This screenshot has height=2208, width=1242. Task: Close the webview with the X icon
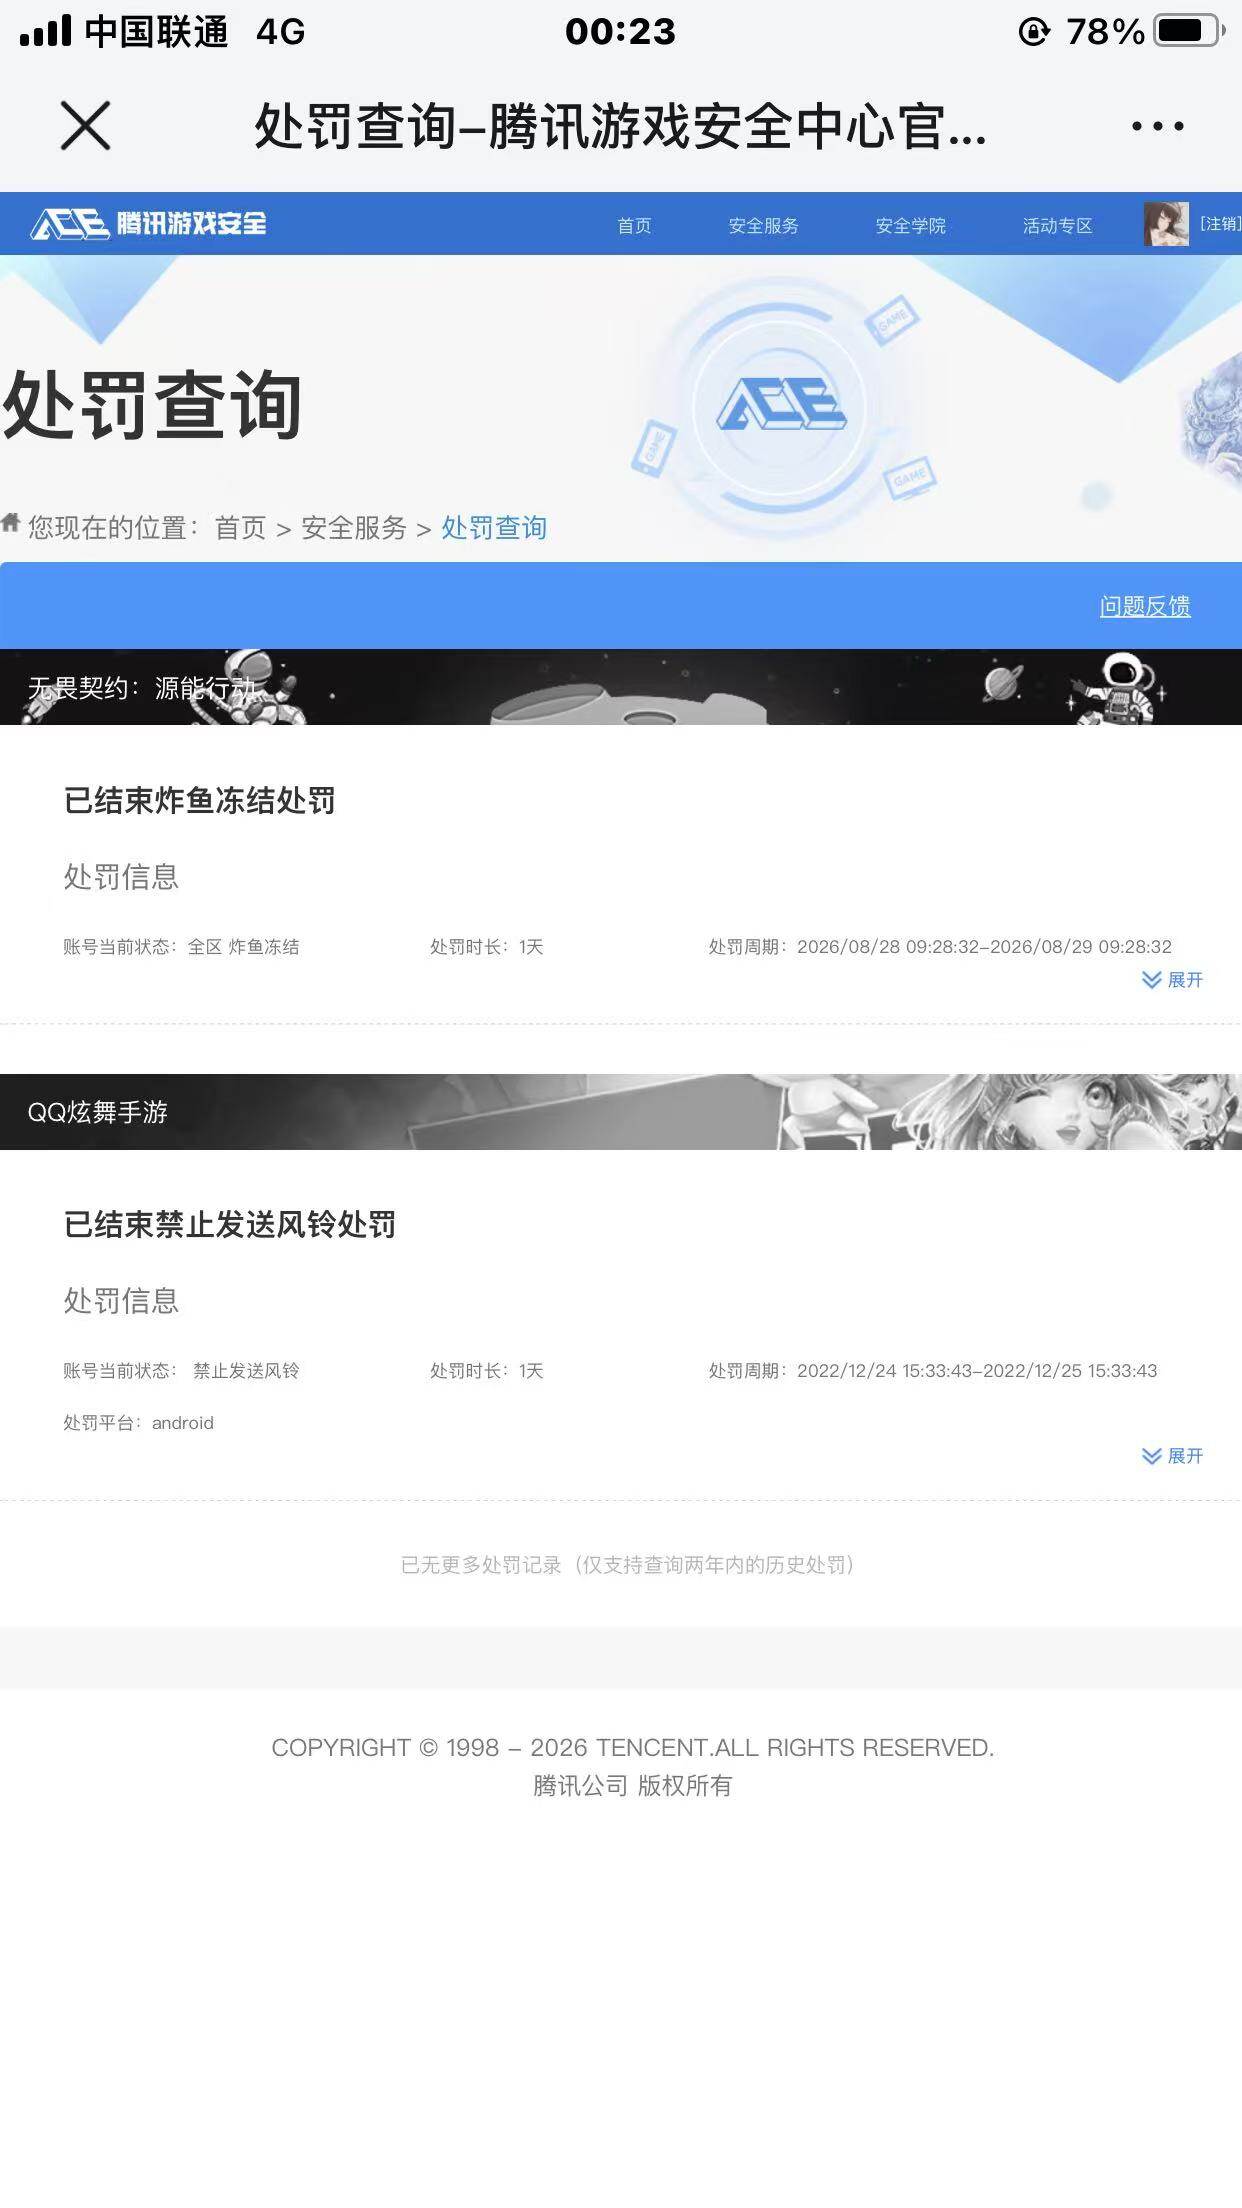pos(86,126)
